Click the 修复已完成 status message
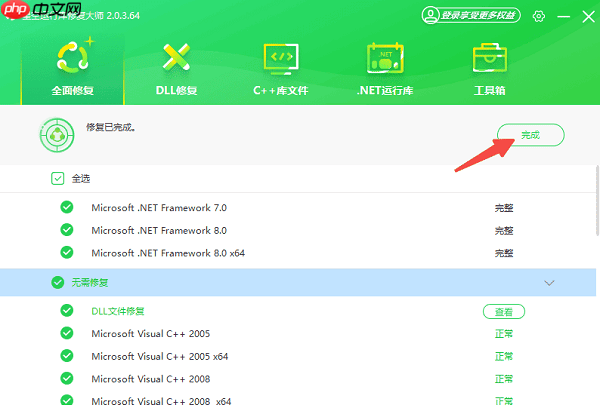Screen dimensions: 600x411 (x=111, y=127)
